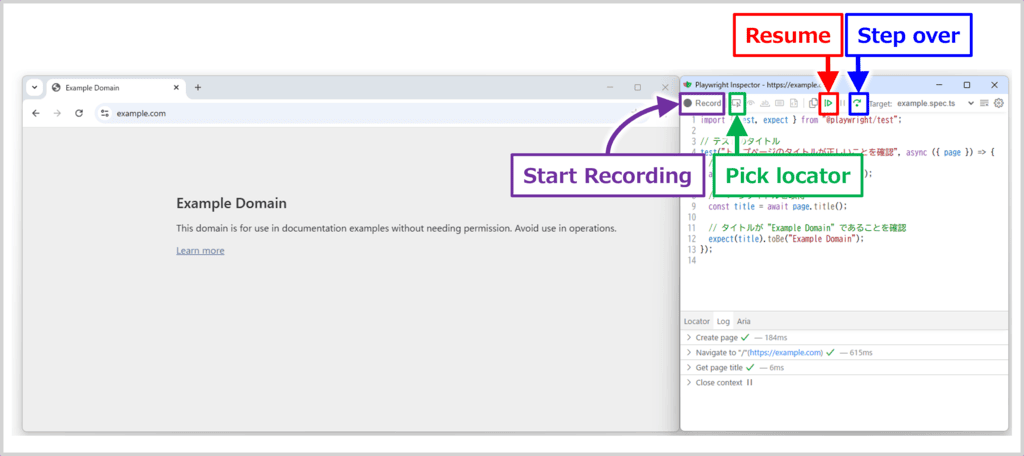
Task: Click the Step over icon
Action: (857, 103)
